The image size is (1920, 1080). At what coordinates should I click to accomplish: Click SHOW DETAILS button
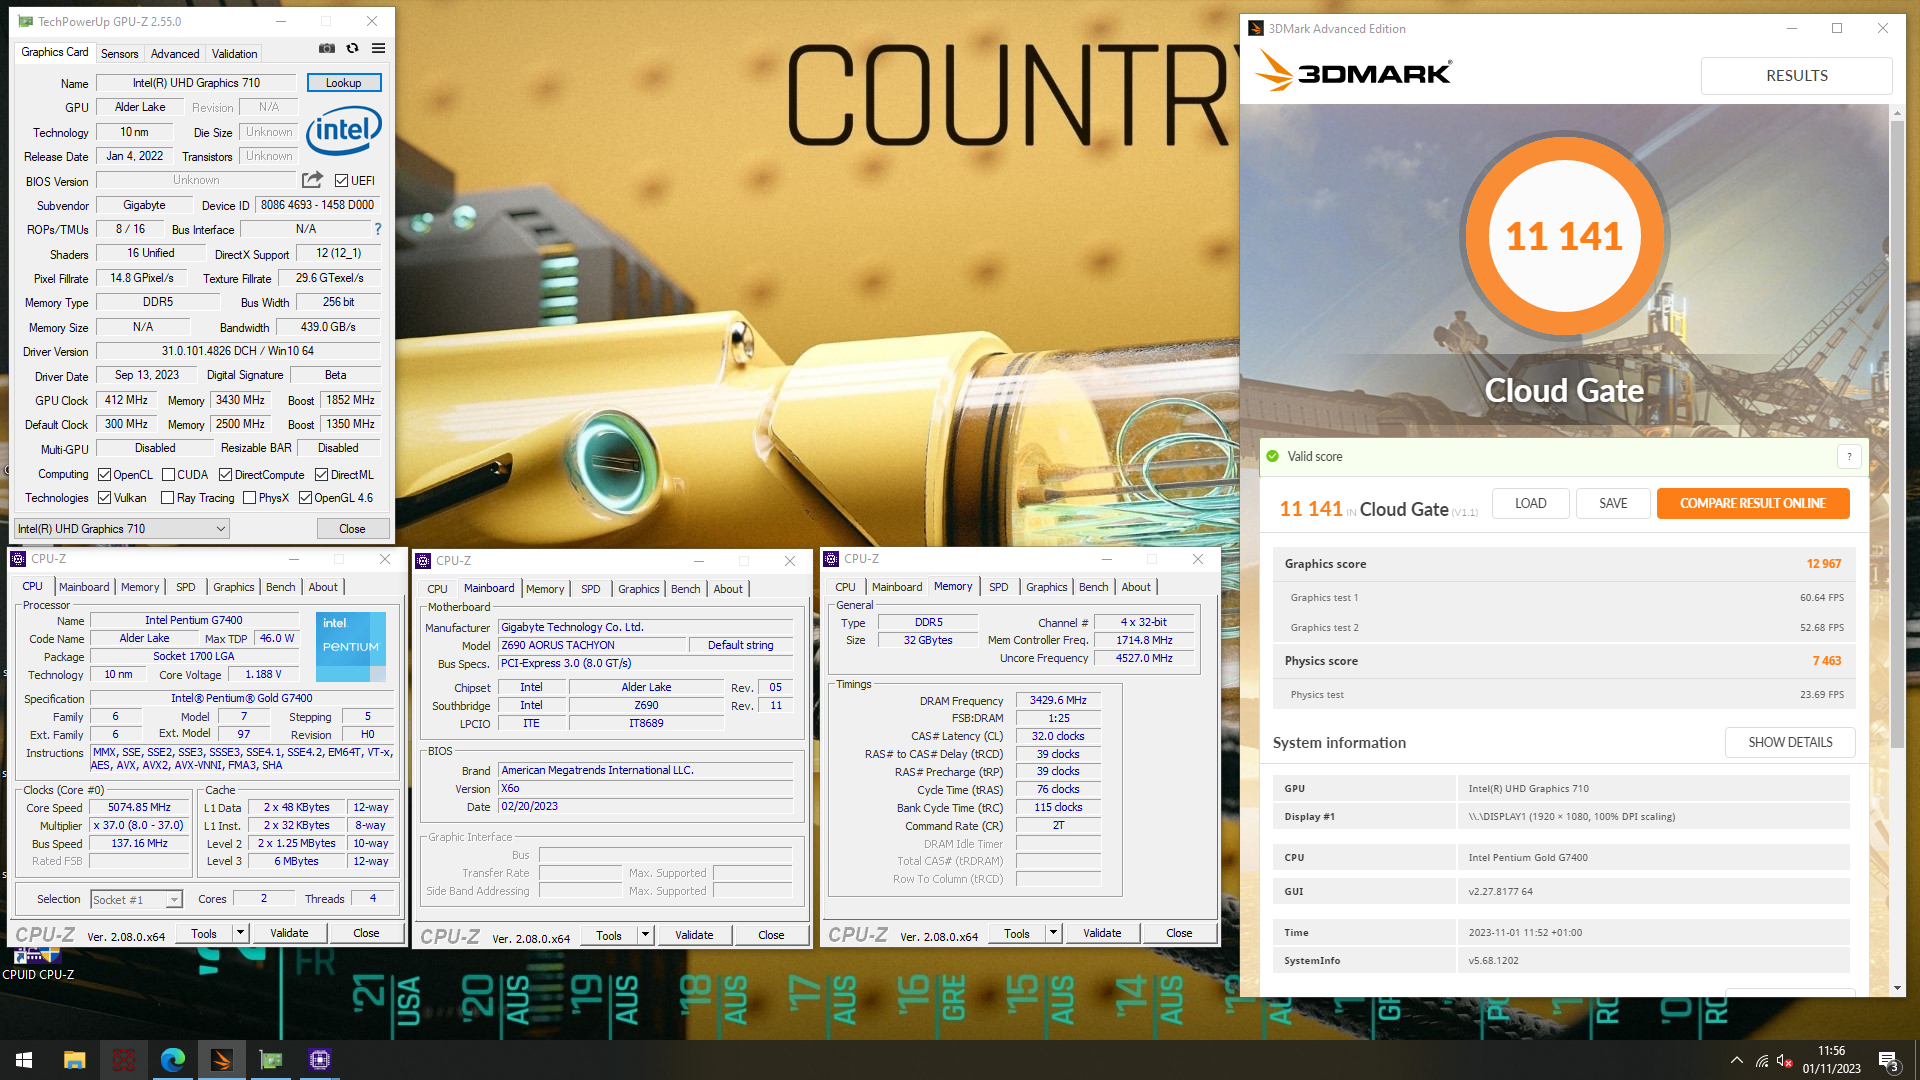point(1790,742)
